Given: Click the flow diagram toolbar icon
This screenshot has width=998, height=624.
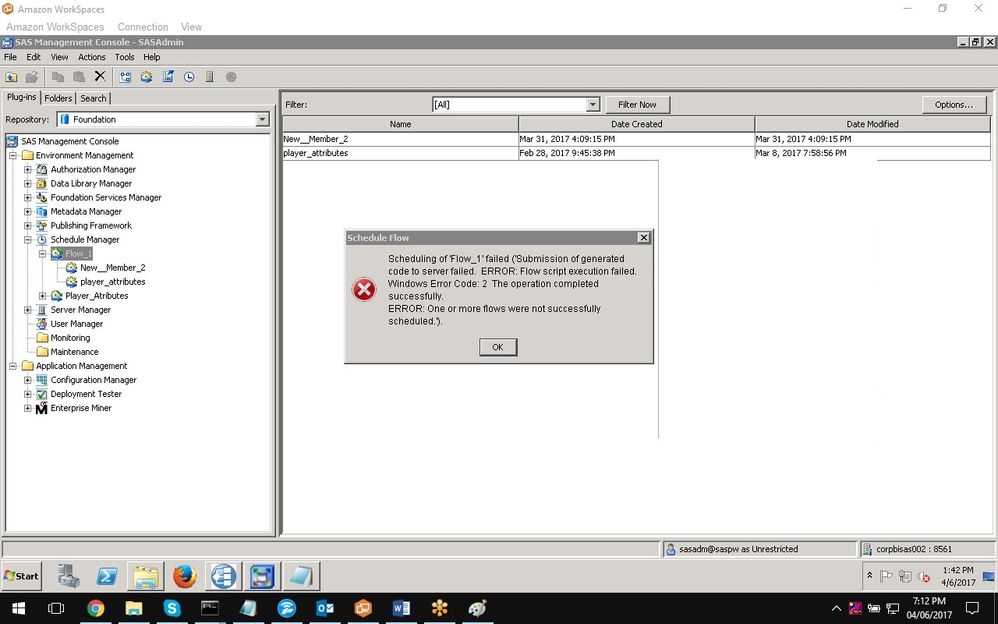Looking at the screenshot, I should click(125, 77).
